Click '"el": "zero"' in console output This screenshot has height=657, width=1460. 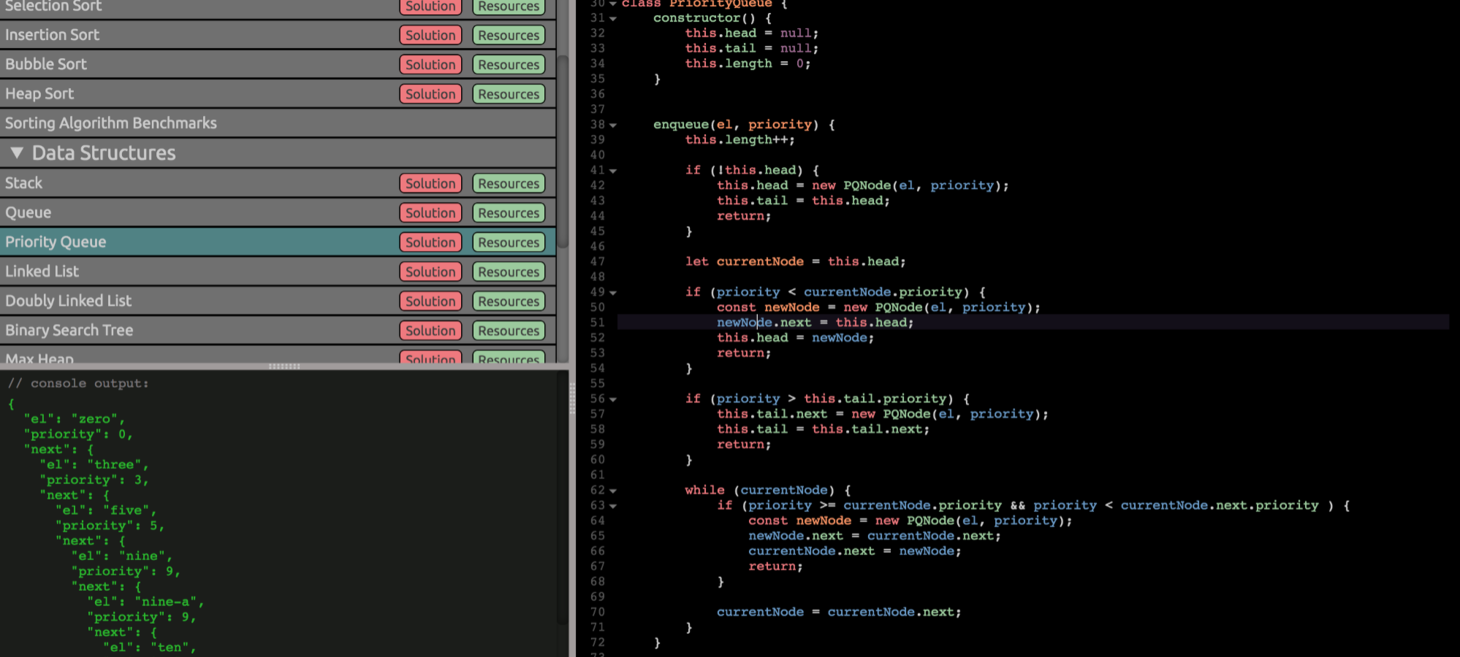coord(74,419)
